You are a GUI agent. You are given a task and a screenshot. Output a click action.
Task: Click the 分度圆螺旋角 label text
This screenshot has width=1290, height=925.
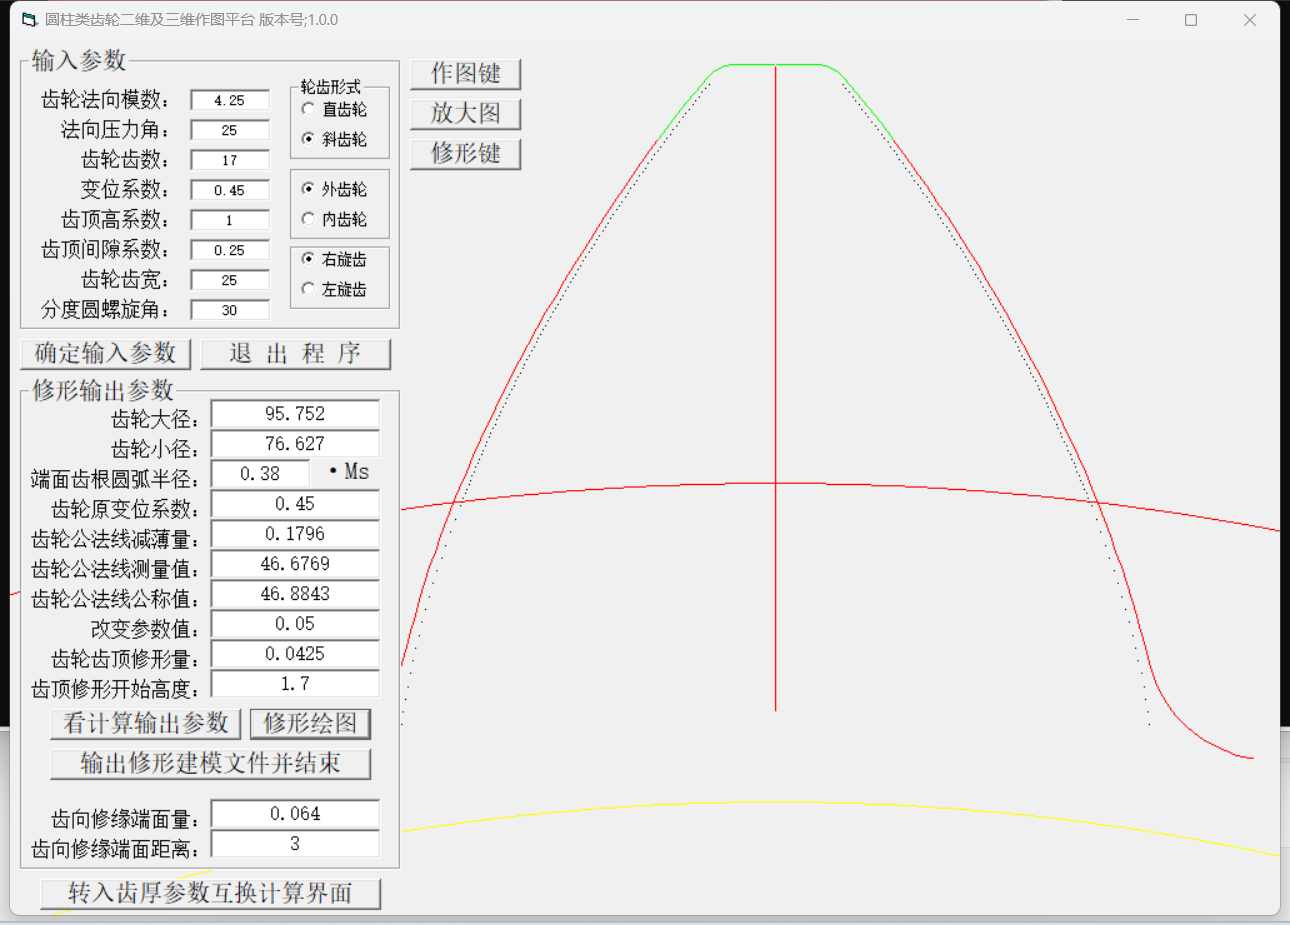(105, 310)
